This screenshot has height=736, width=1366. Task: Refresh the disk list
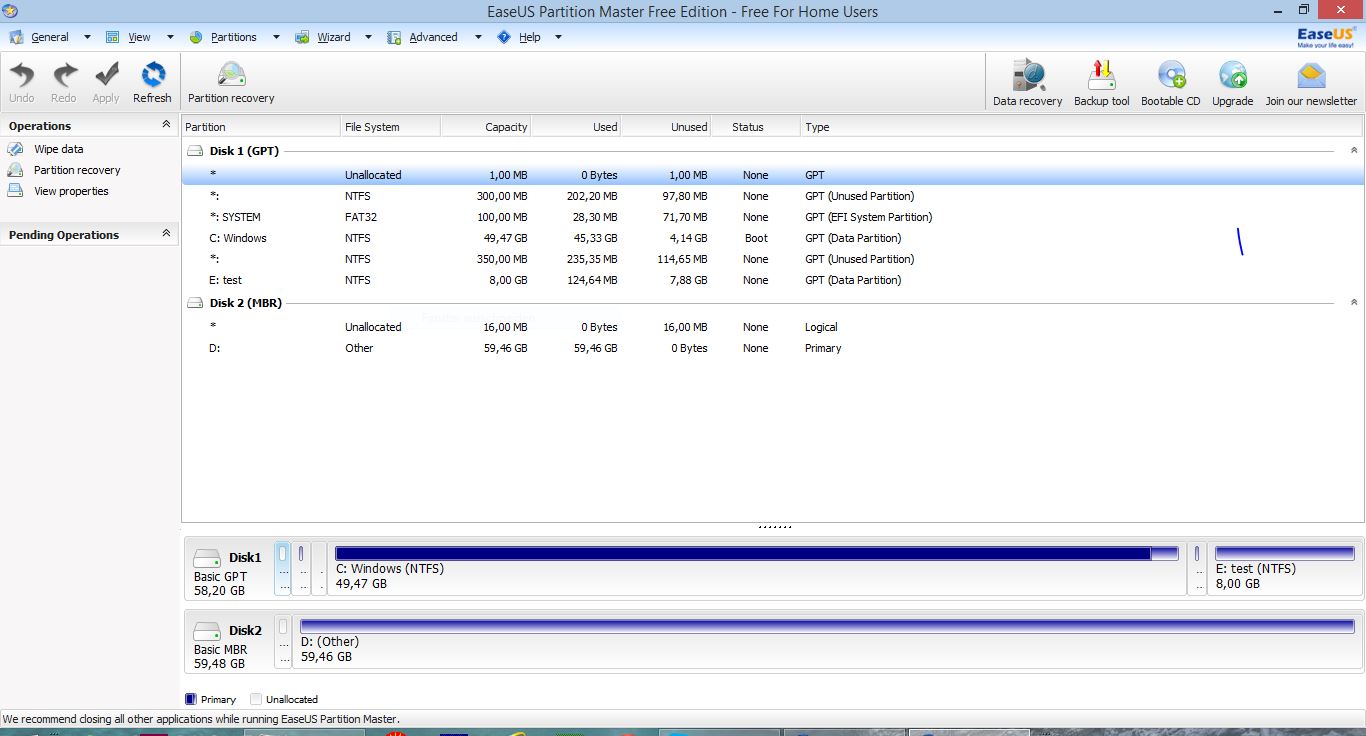152,75
